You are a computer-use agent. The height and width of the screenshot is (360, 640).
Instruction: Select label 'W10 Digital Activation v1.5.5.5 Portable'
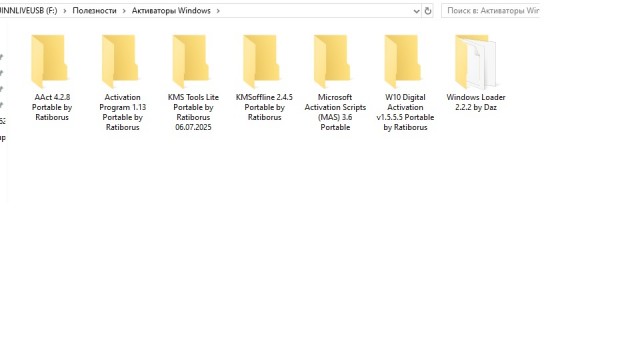tap(405, 112)
